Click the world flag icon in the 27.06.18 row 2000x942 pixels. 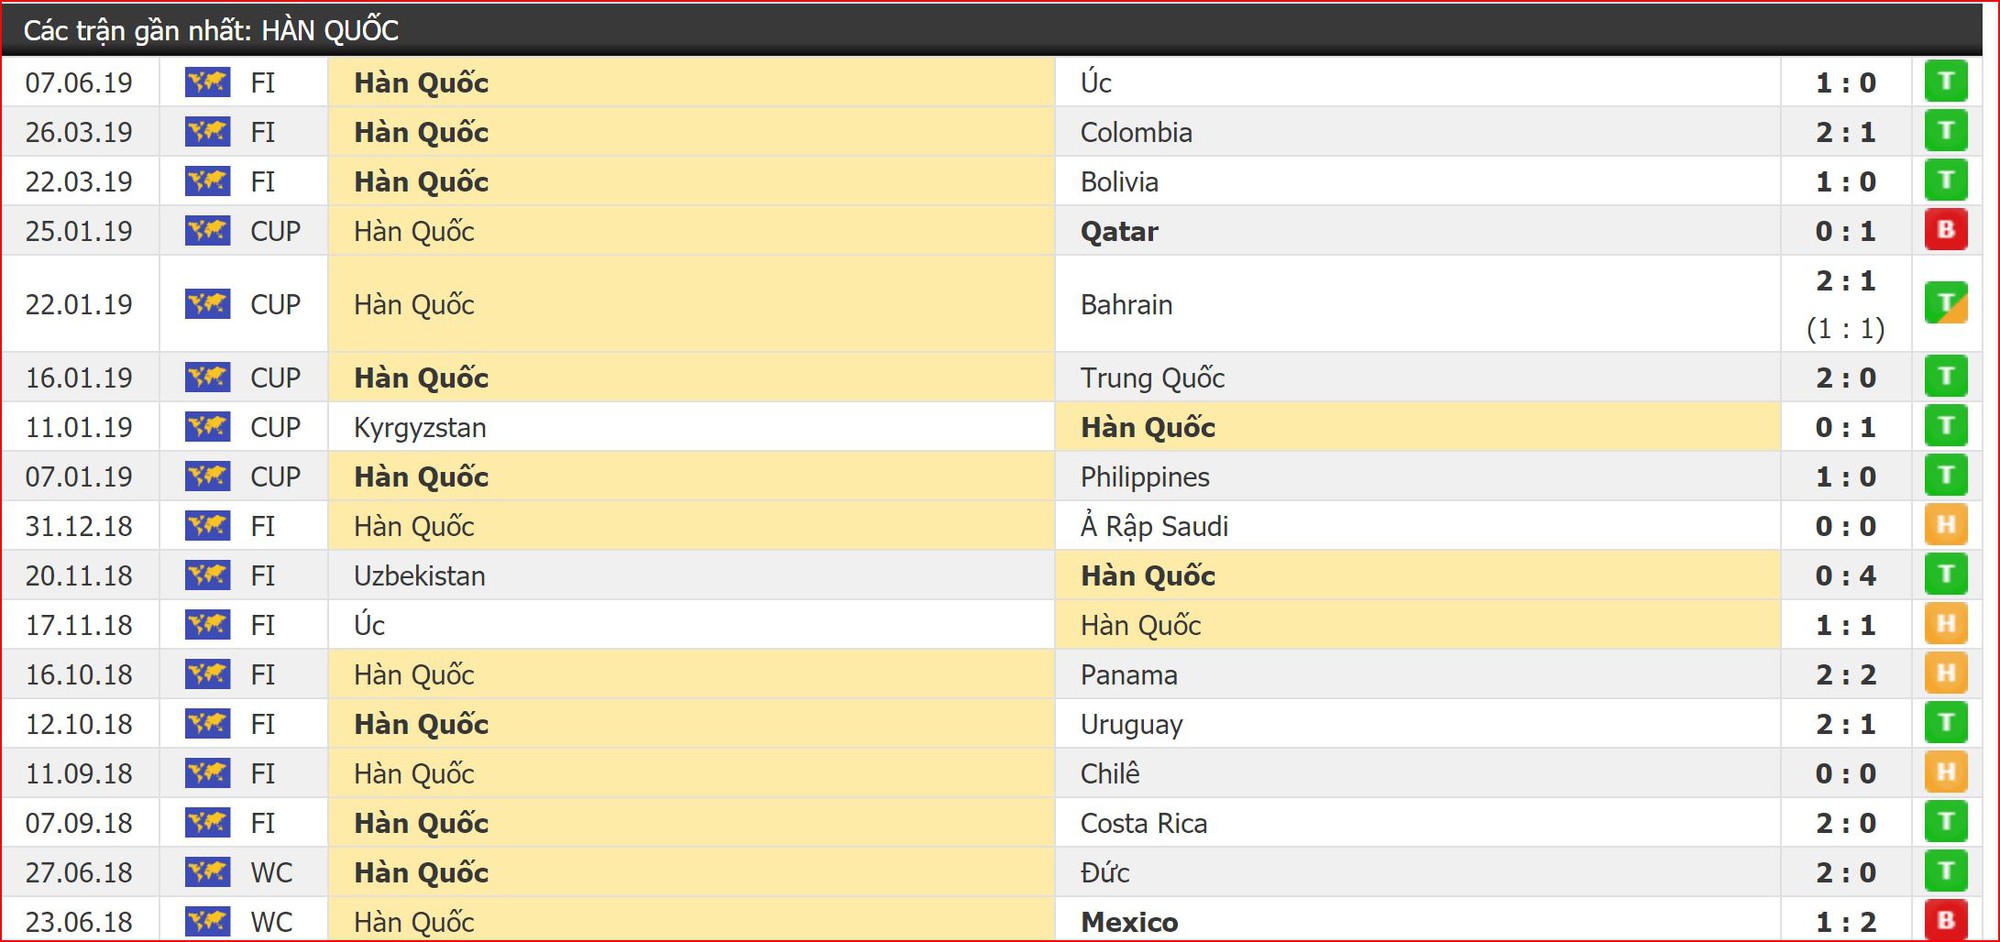click(x=208, y=872)
